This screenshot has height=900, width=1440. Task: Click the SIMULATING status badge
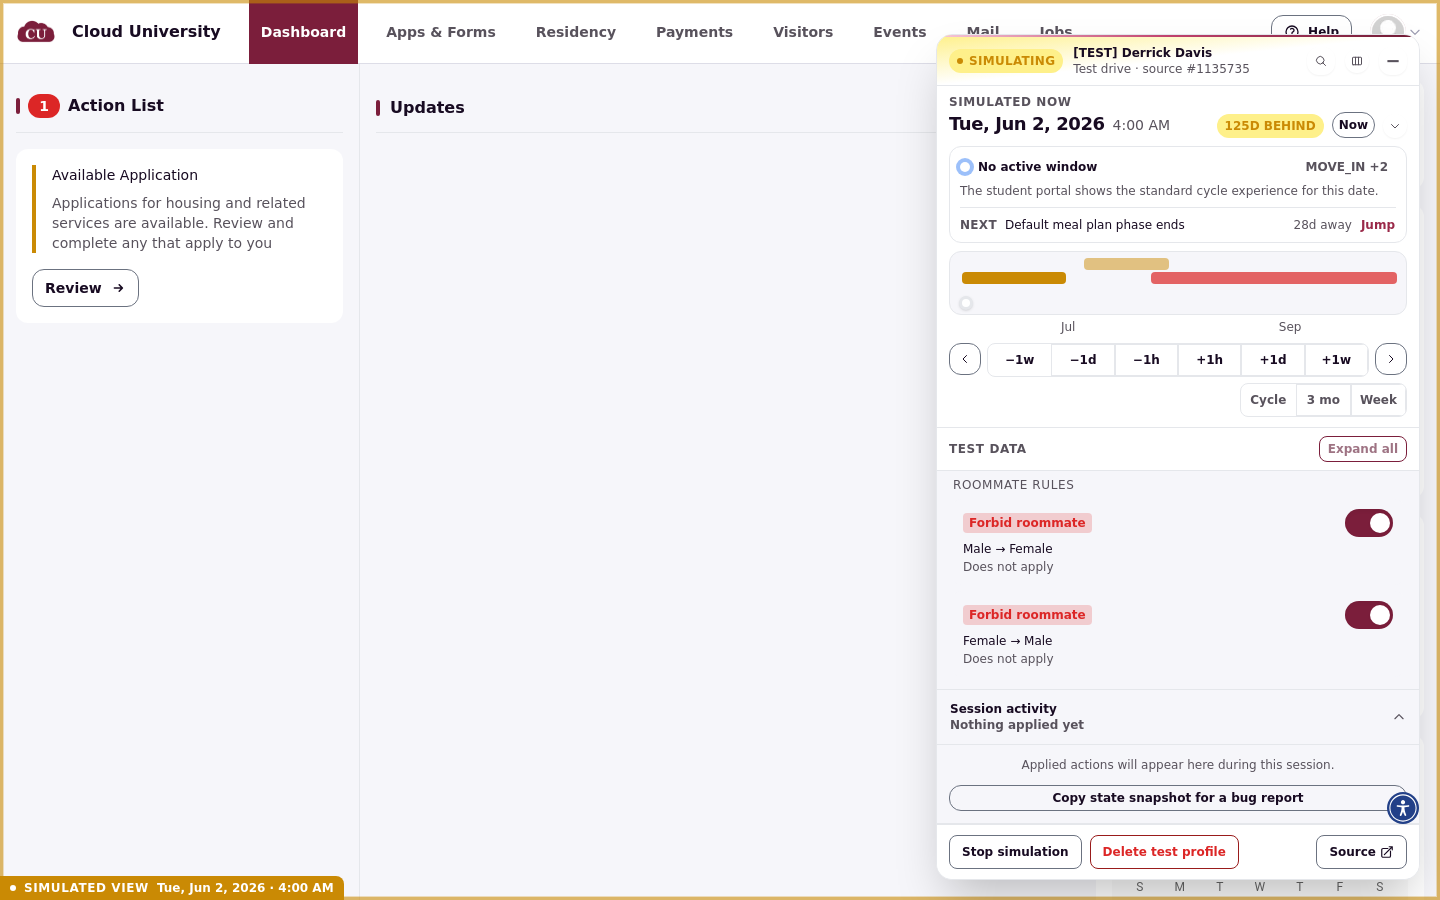(1006, 61)
